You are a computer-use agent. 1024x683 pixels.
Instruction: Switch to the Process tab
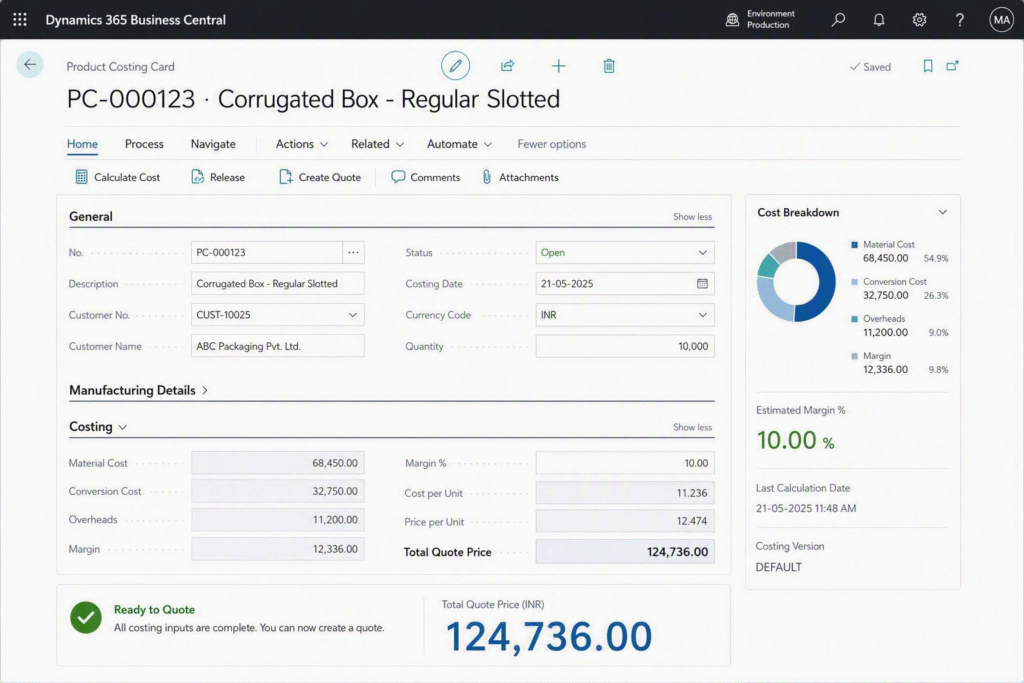[144, 144]
